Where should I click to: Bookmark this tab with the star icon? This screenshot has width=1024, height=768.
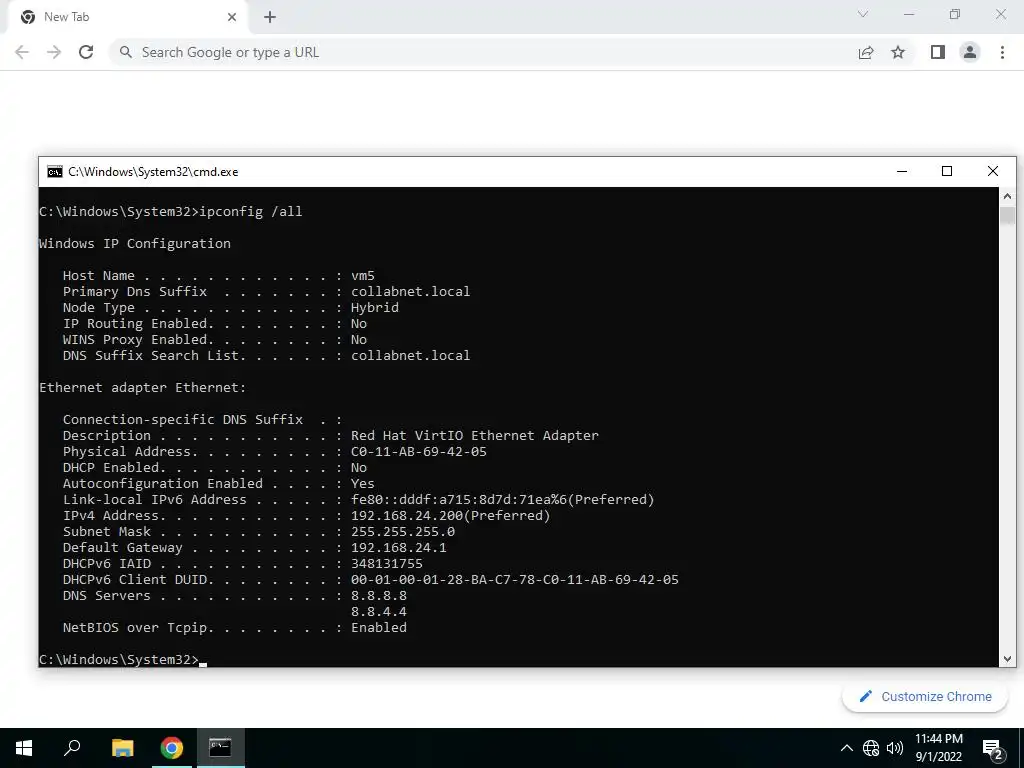898,52
